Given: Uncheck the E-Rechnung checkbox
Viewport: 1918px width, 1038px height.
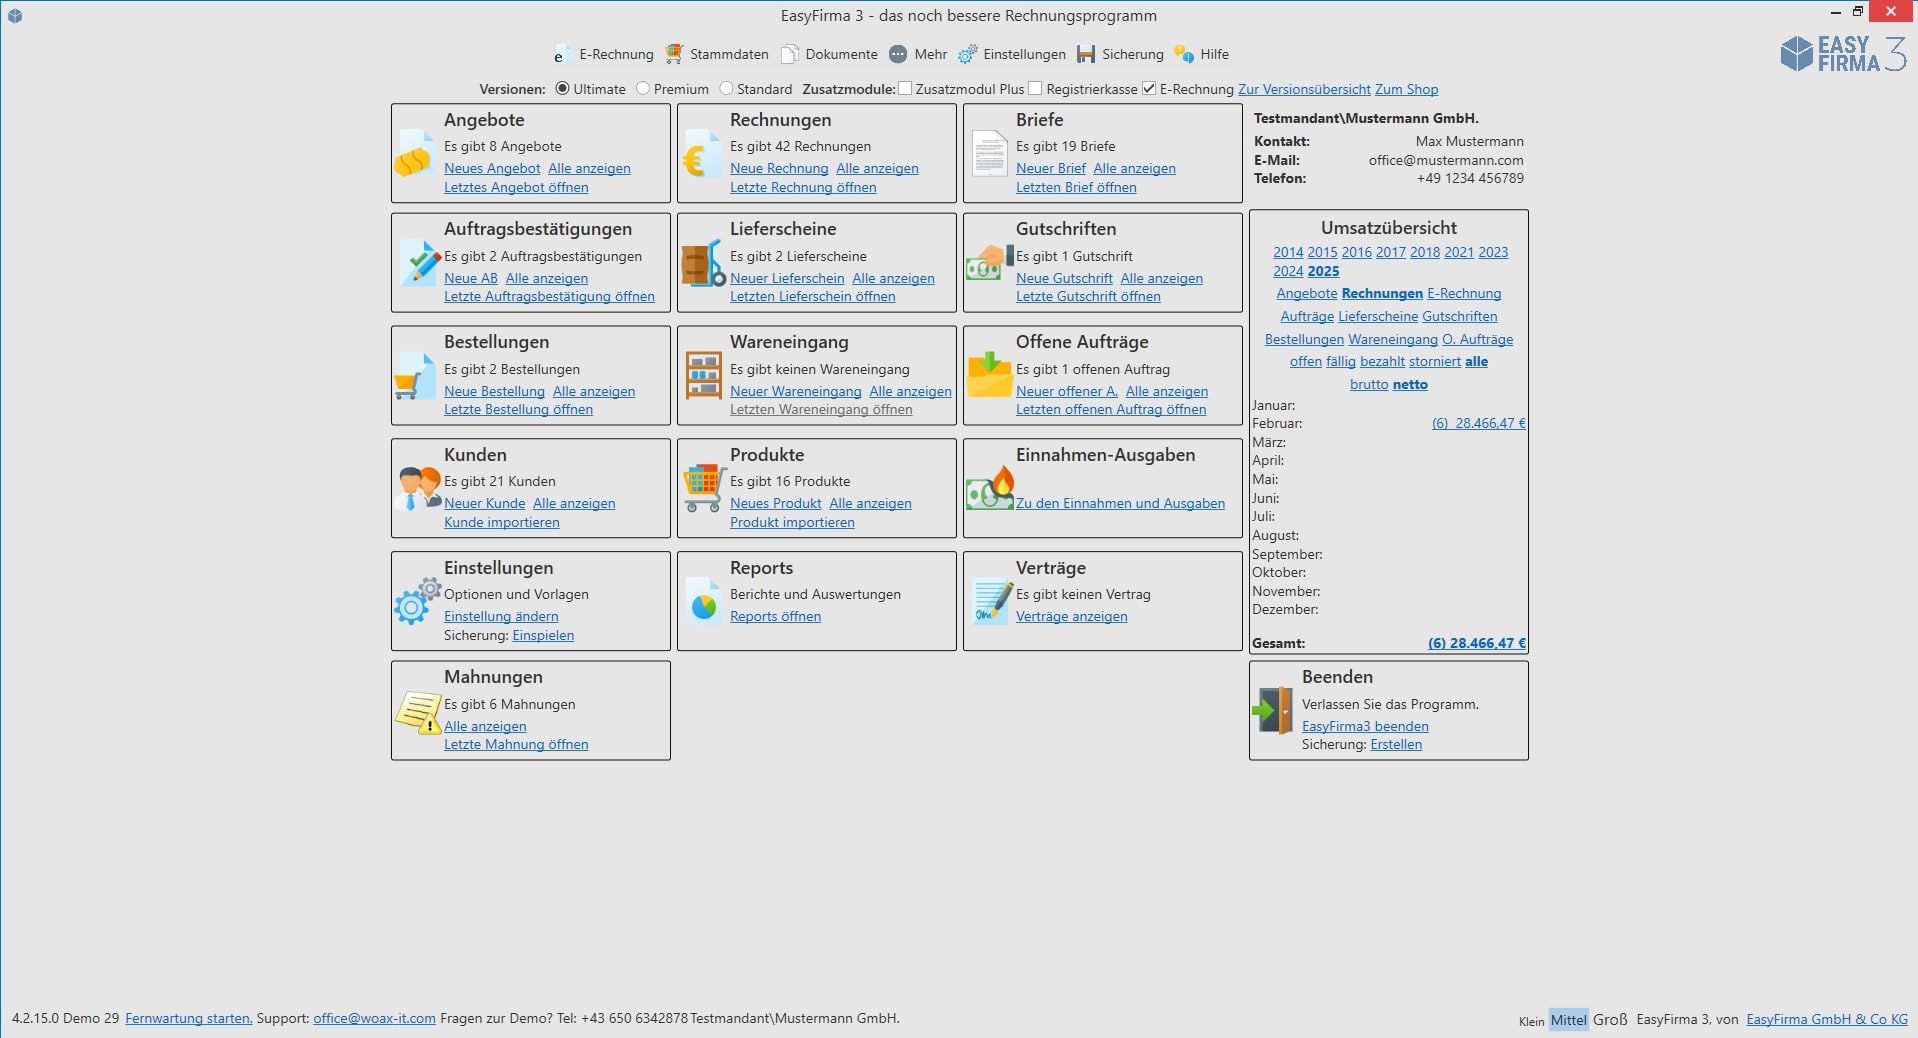Looking at the screenshot, I should 1149,89.
